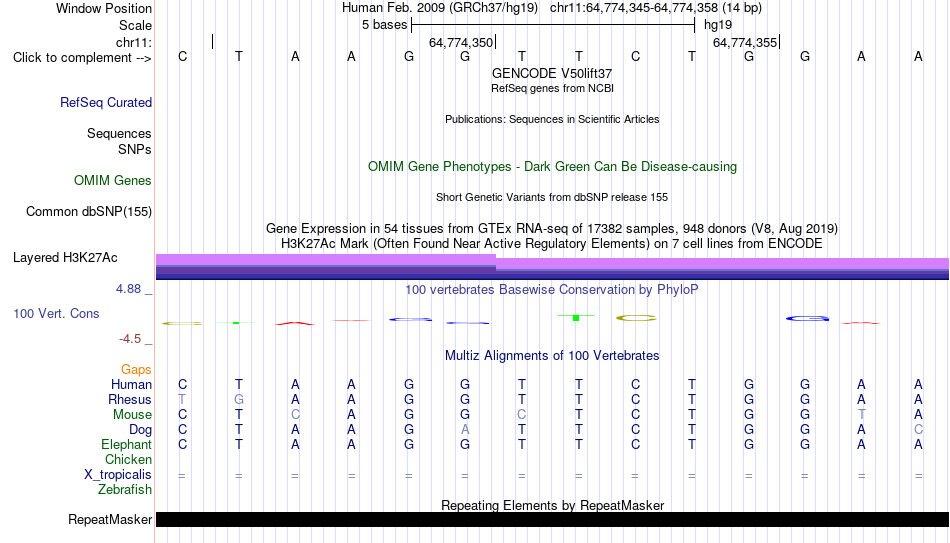Screen dimensions: 950x543
Task: Click the GENCODE V50lift37 track title
Action: coord(552,73)
